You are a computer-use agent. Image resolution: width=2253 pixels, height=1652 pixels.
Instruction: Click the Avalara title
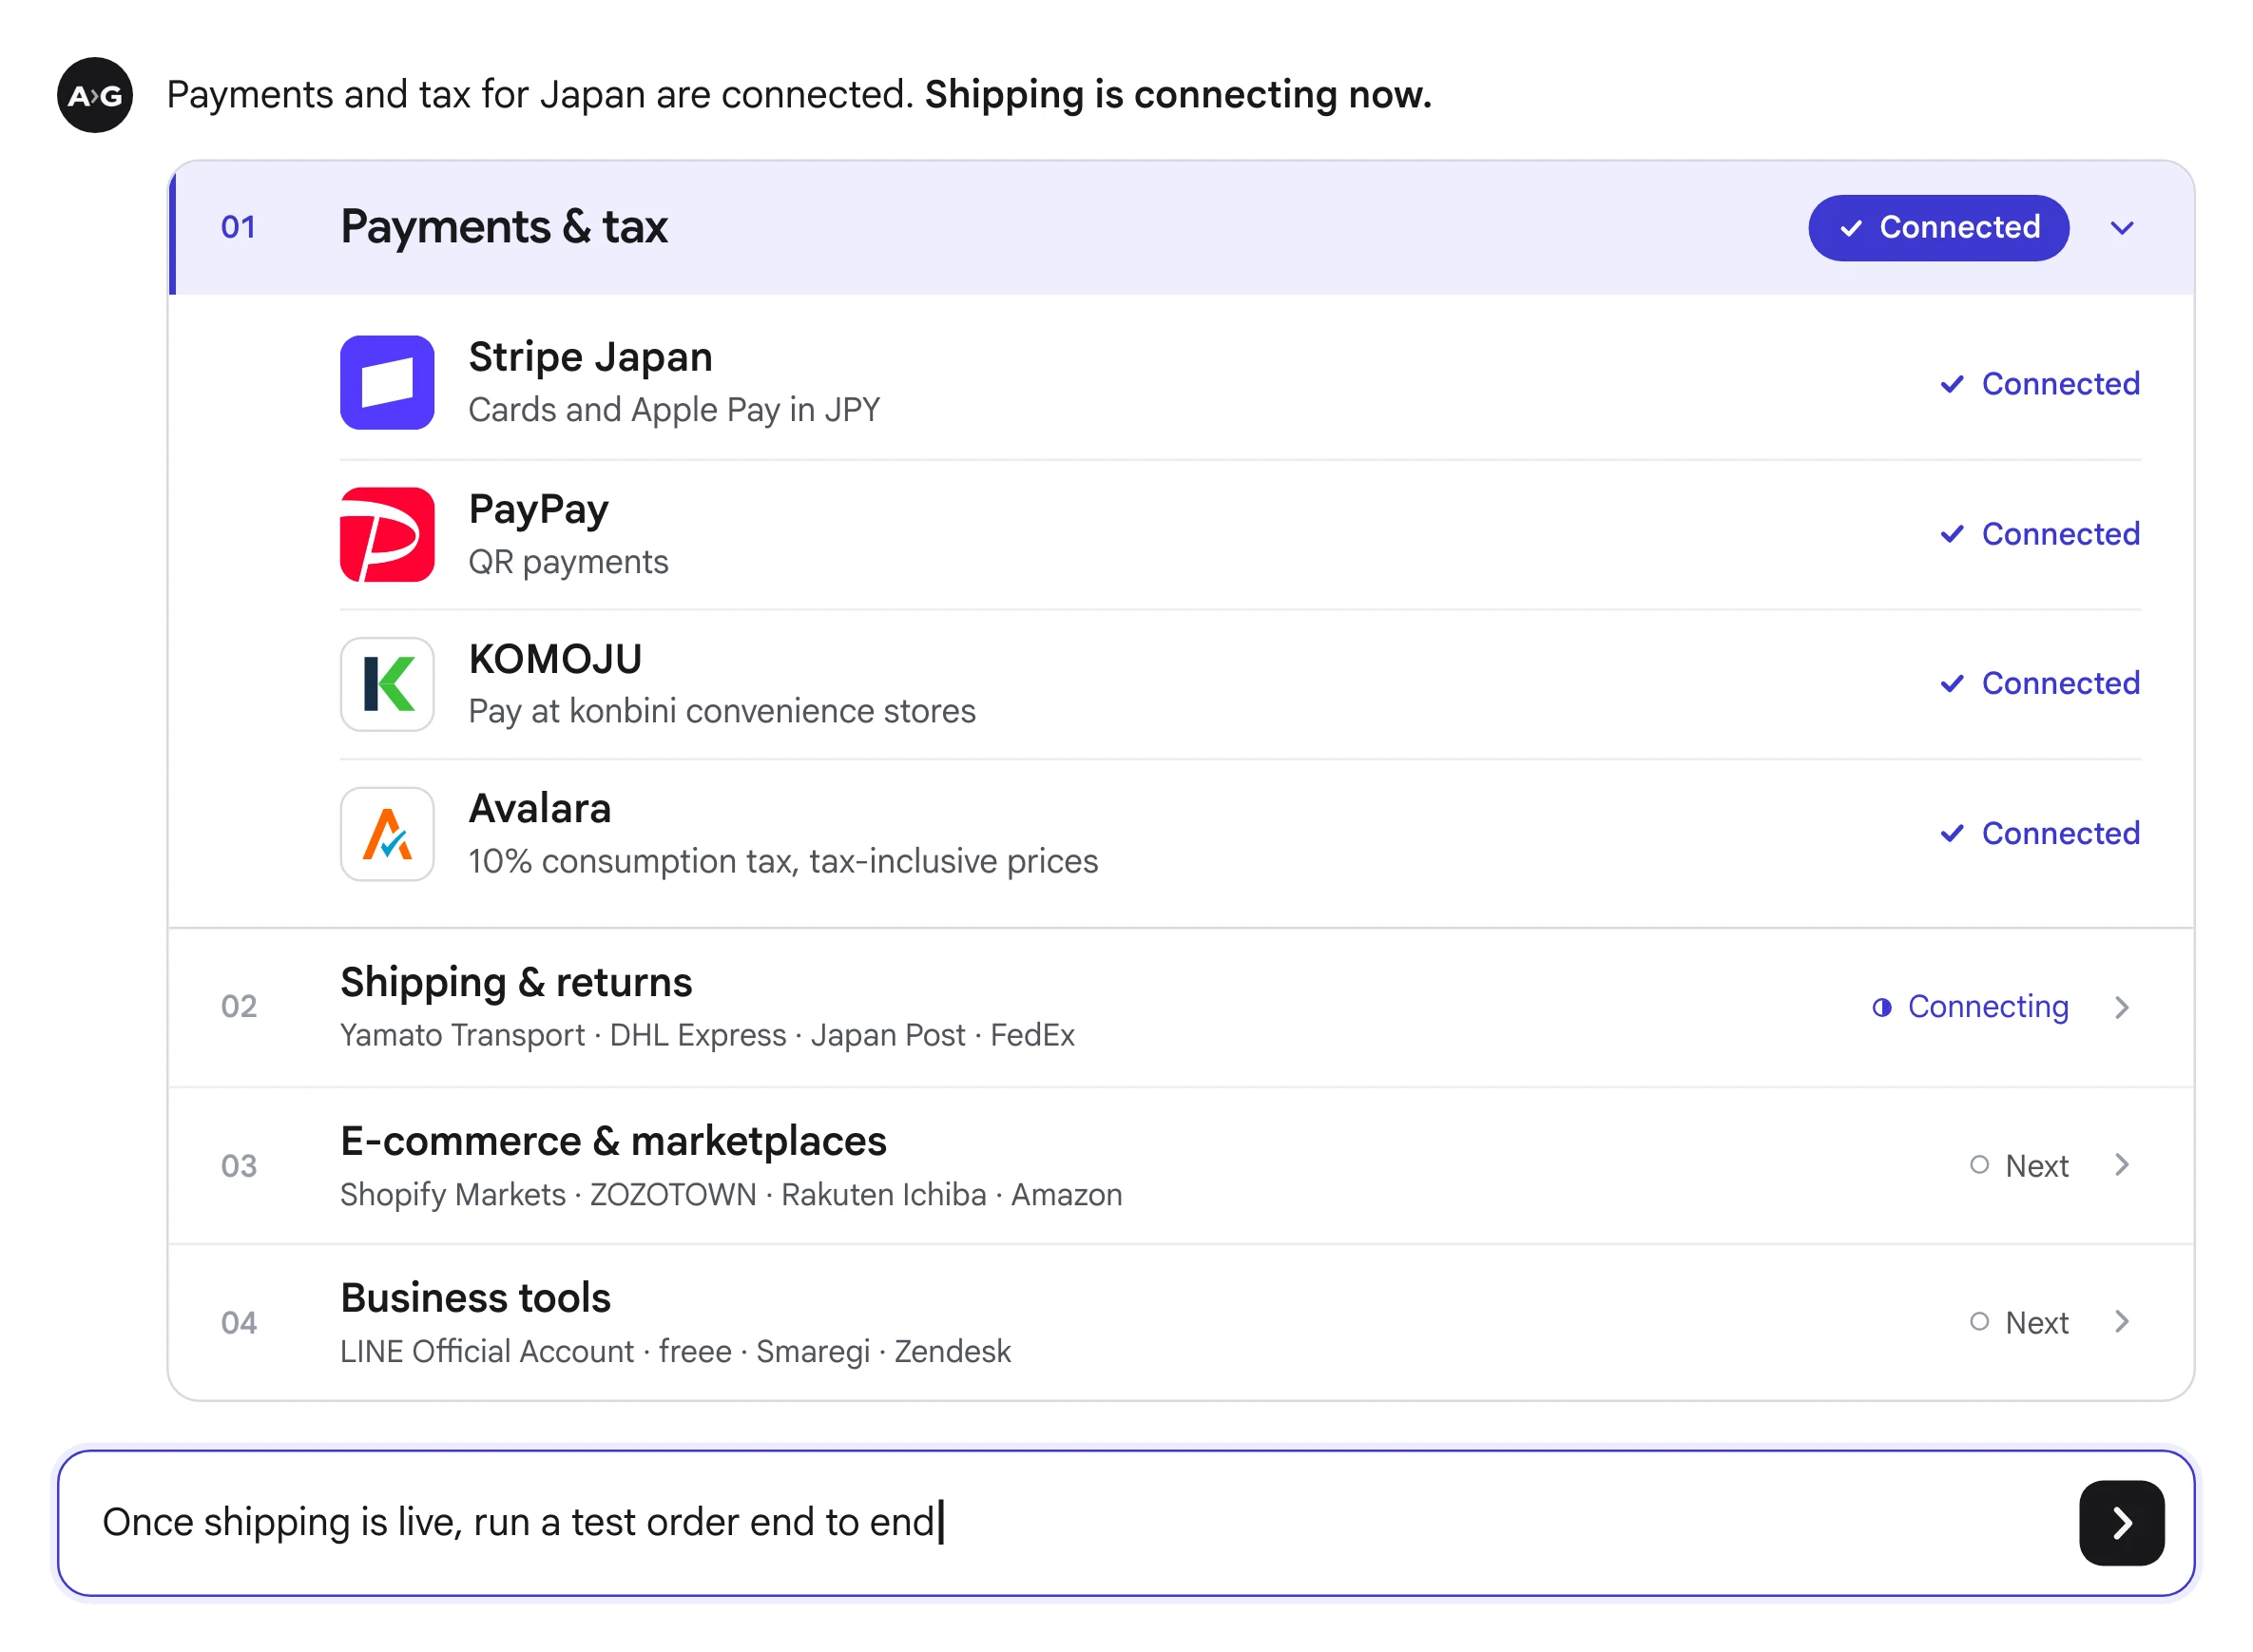click(x=540, y=809)
